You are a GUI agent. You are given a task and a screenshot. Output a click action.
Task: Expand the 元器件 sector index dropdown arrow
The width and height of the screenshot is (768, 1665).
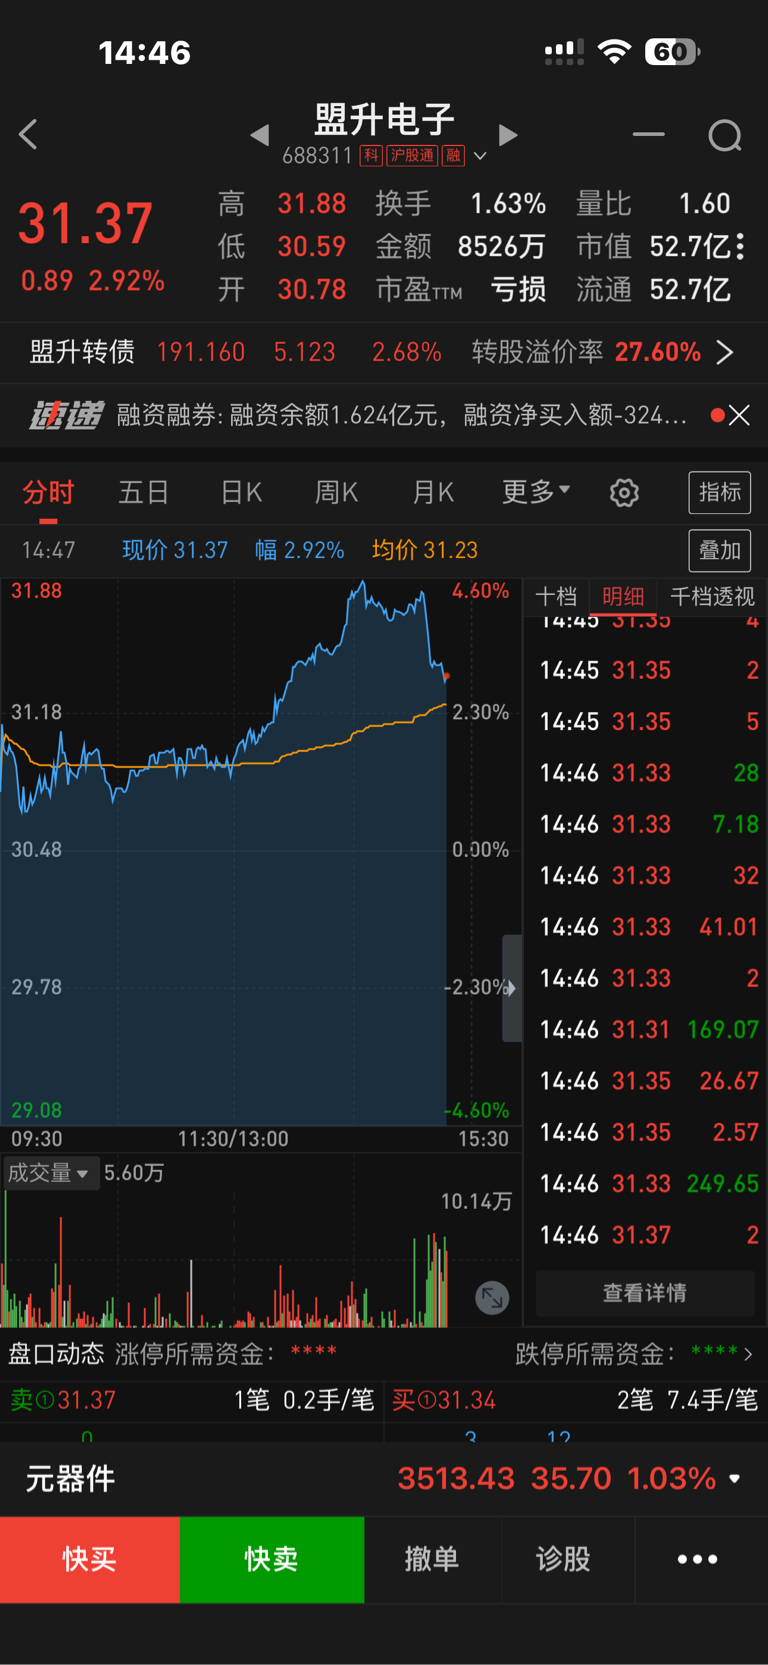point(735,1478)
